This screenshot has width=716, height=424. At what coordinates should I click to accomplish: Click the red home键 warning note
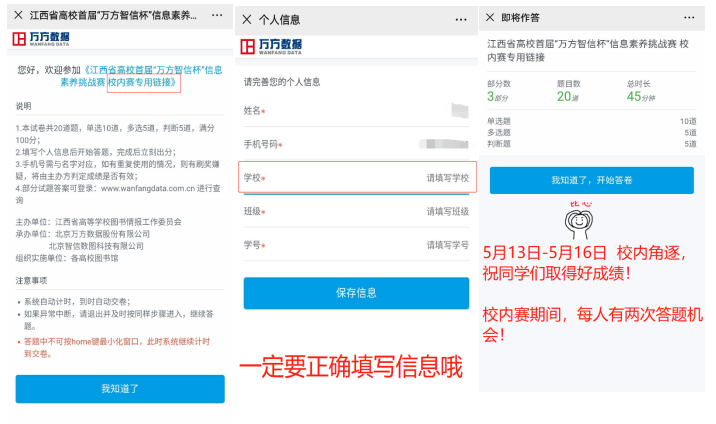tap(116, 347)
